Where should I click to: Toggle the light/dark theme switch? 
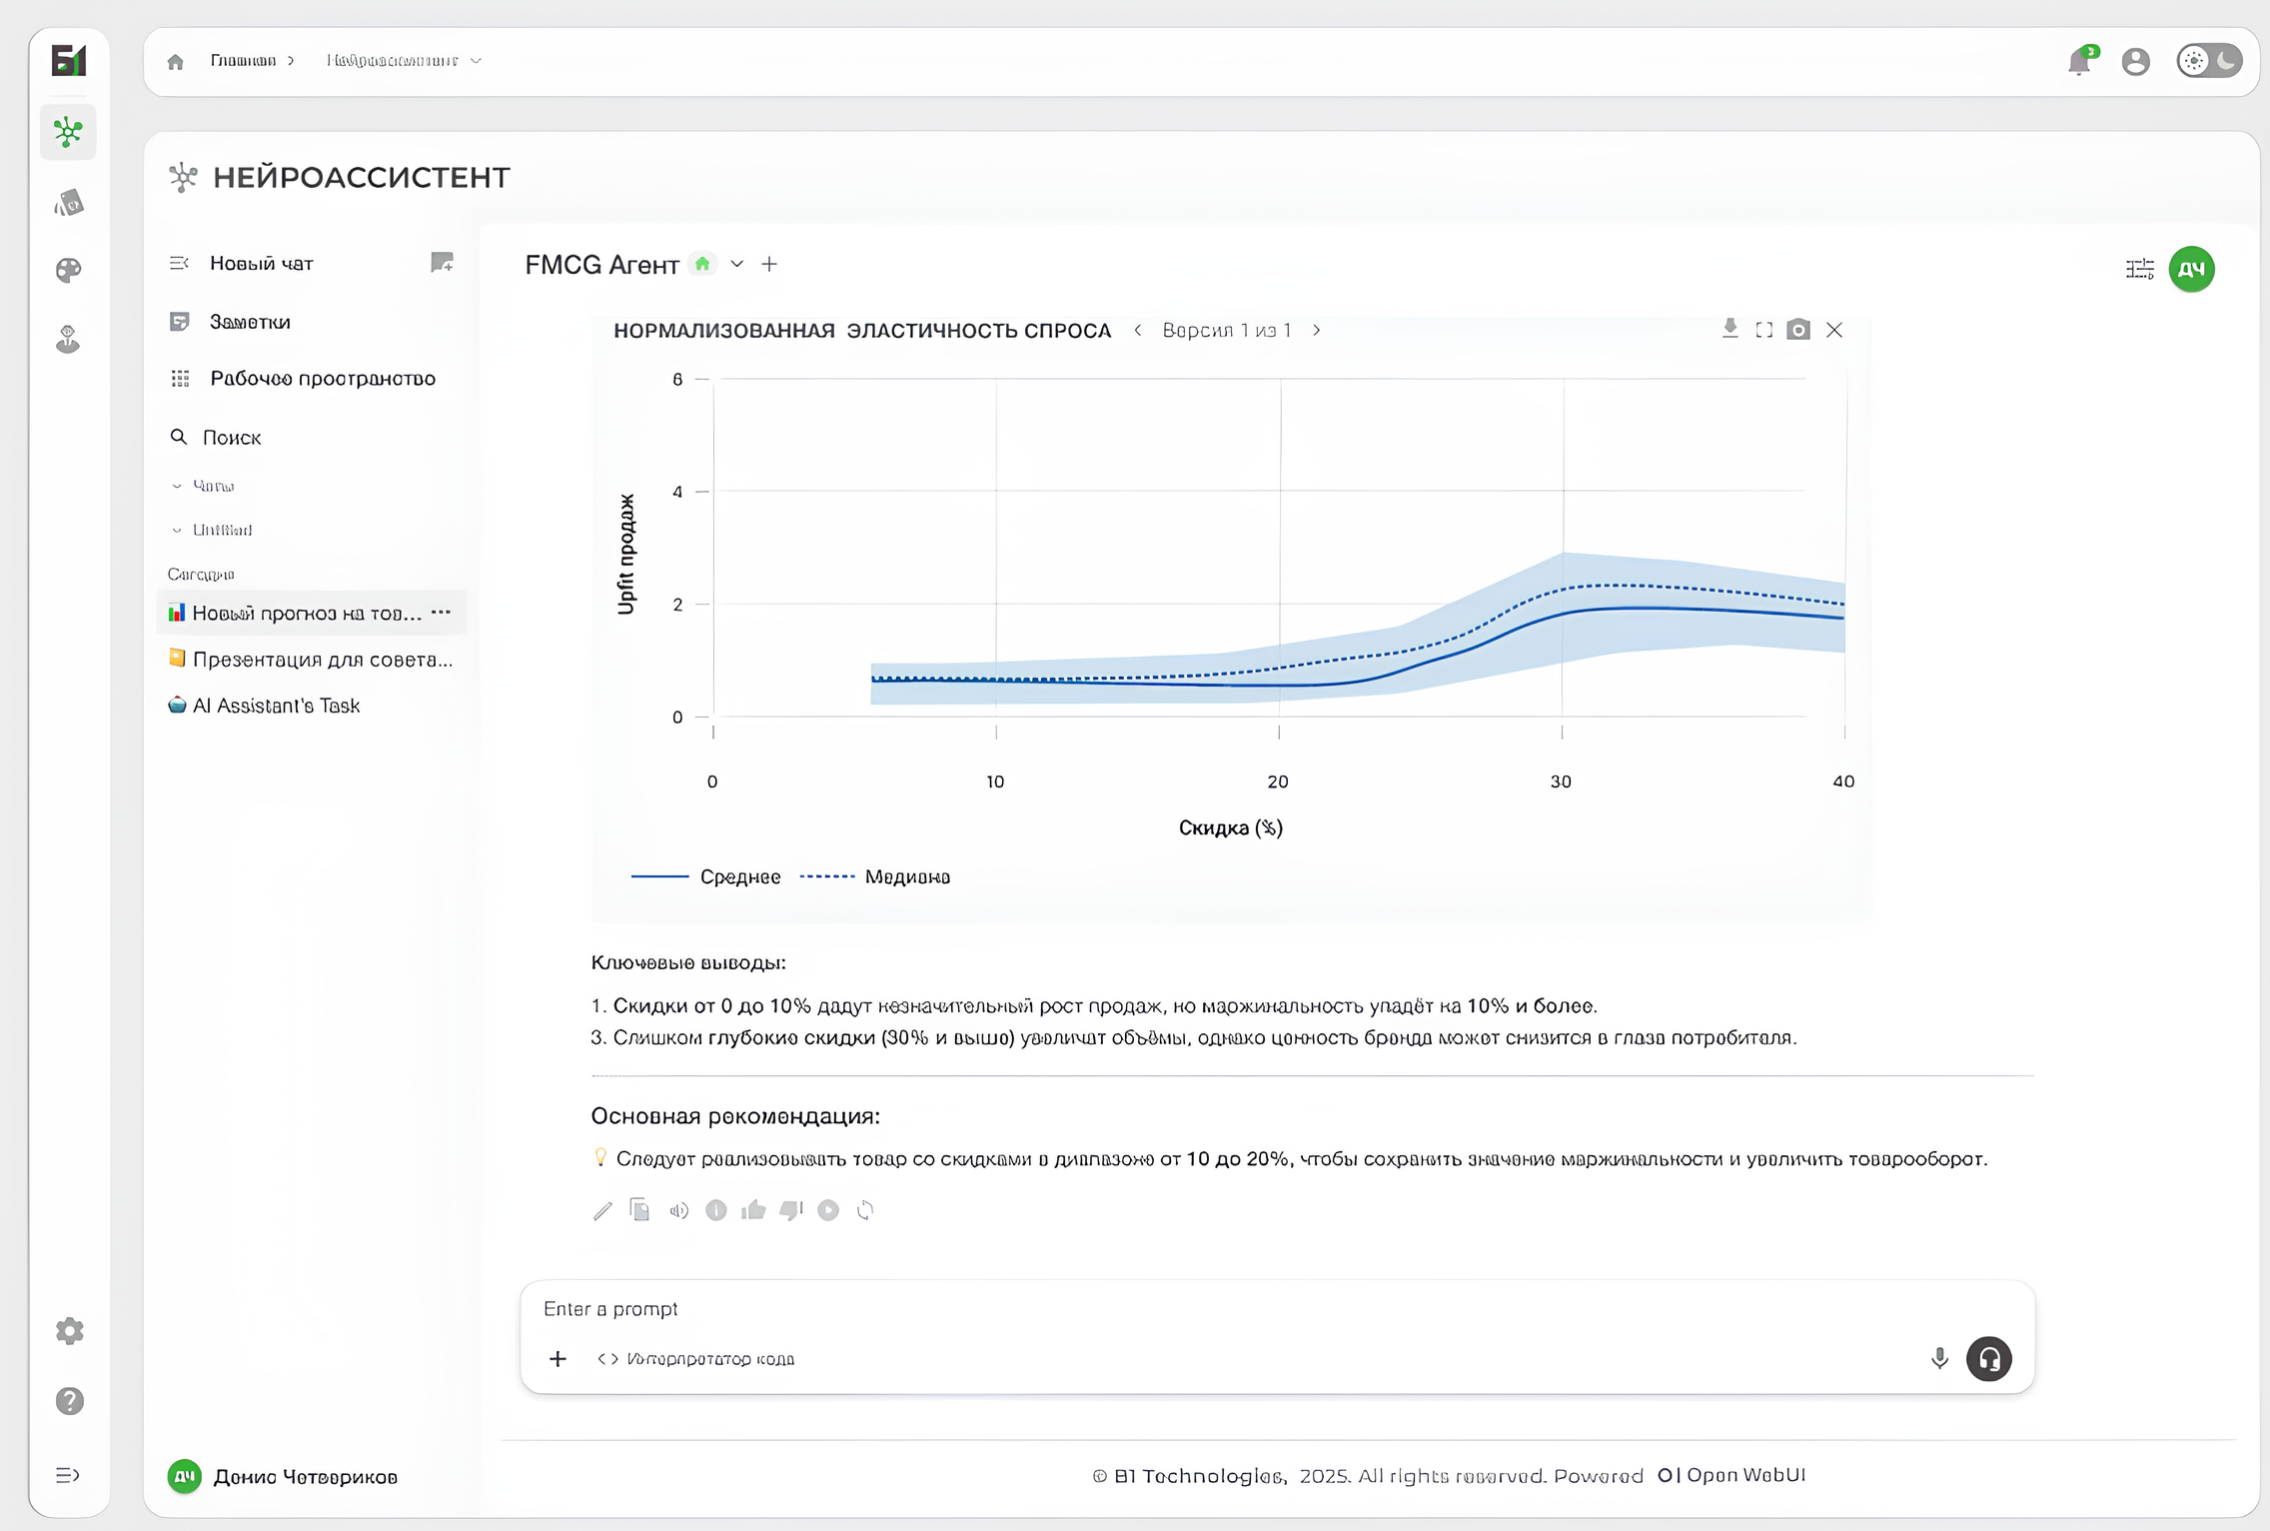[x=2209, y=61]
